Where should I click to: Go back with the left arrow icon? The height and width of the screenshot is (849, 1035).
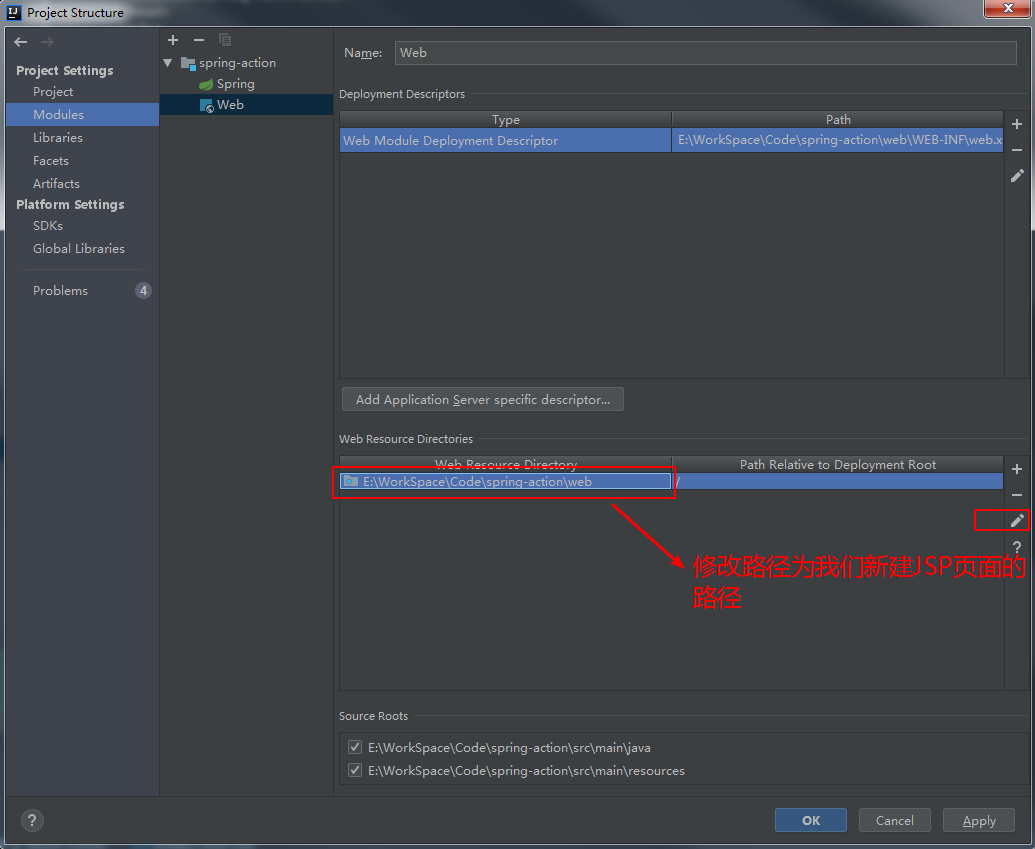tap(20, 42)
